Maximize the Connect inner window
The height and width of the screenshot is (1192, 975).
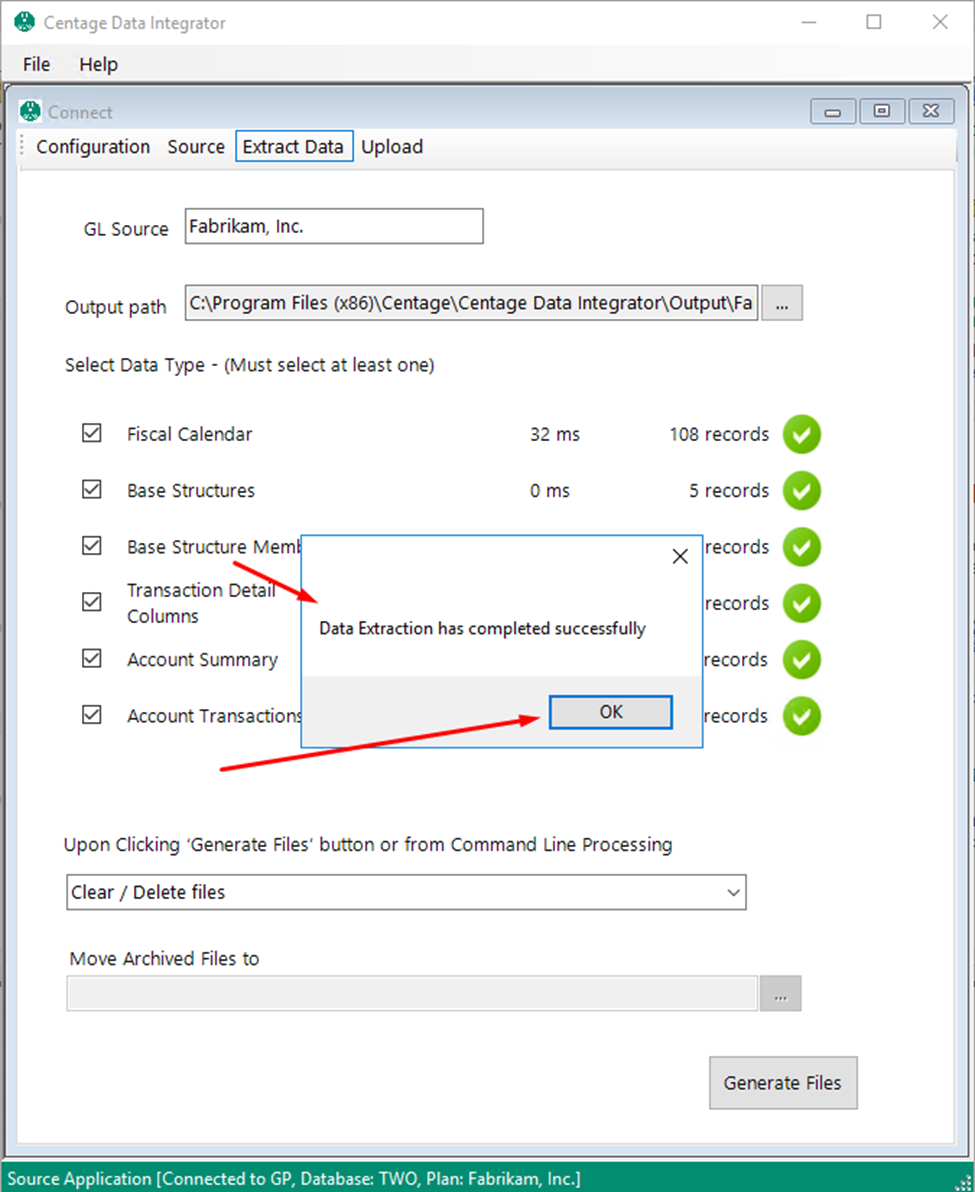click(x=882, y=112)
